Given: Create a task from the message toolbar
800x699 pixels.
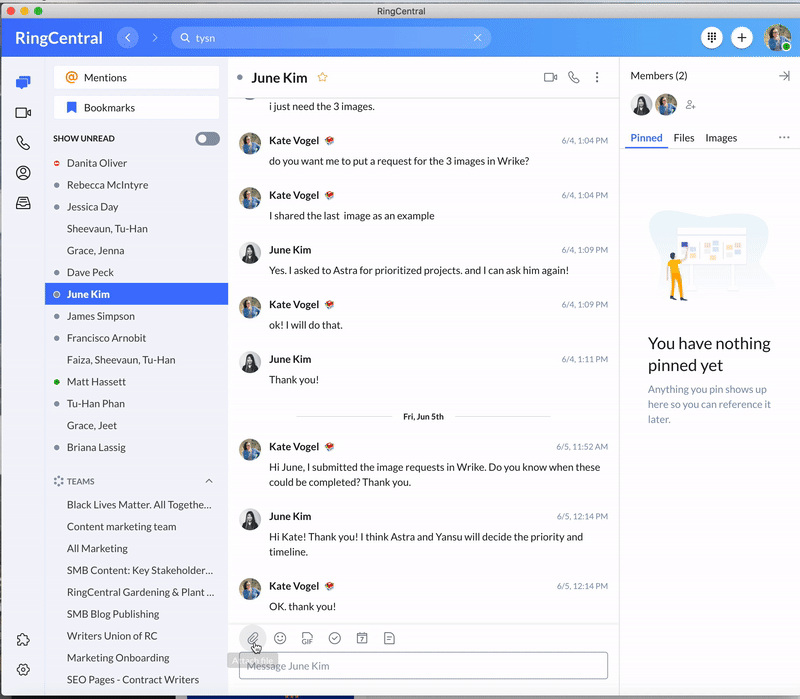Looking at the screenshot, I should 335,637.
